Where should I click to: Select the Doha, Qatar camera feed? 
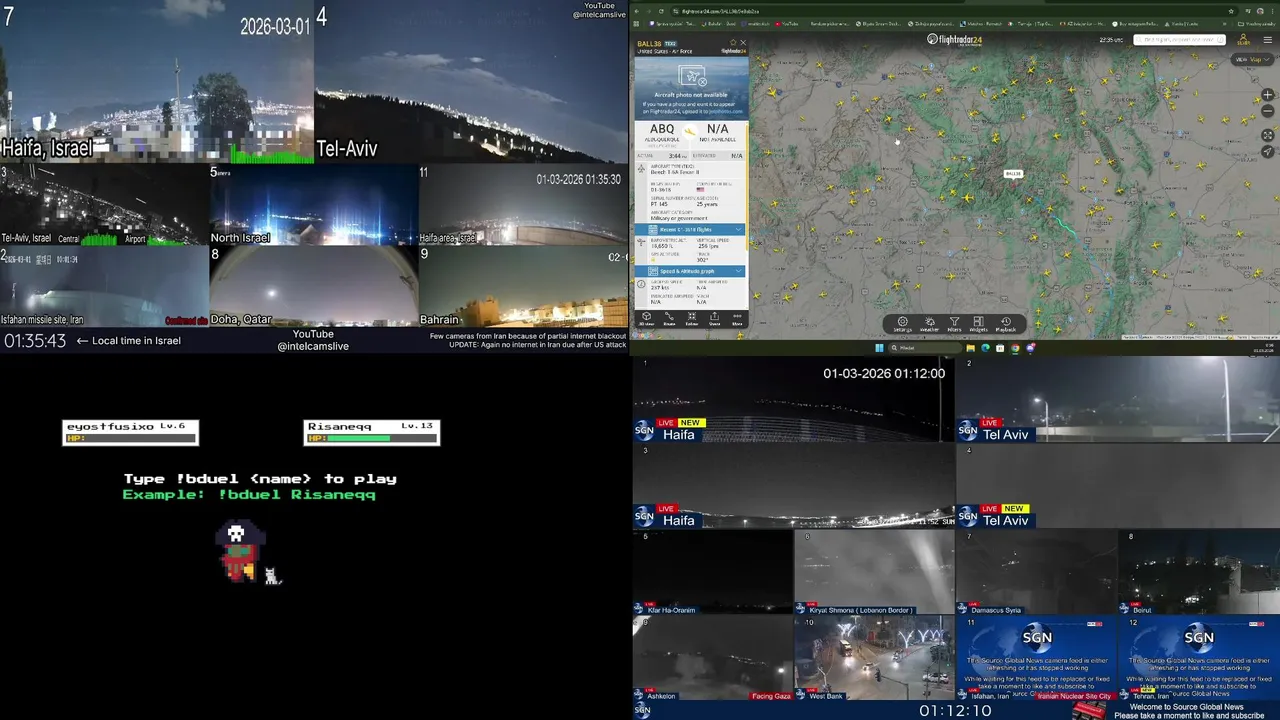[x=313, y=287]
